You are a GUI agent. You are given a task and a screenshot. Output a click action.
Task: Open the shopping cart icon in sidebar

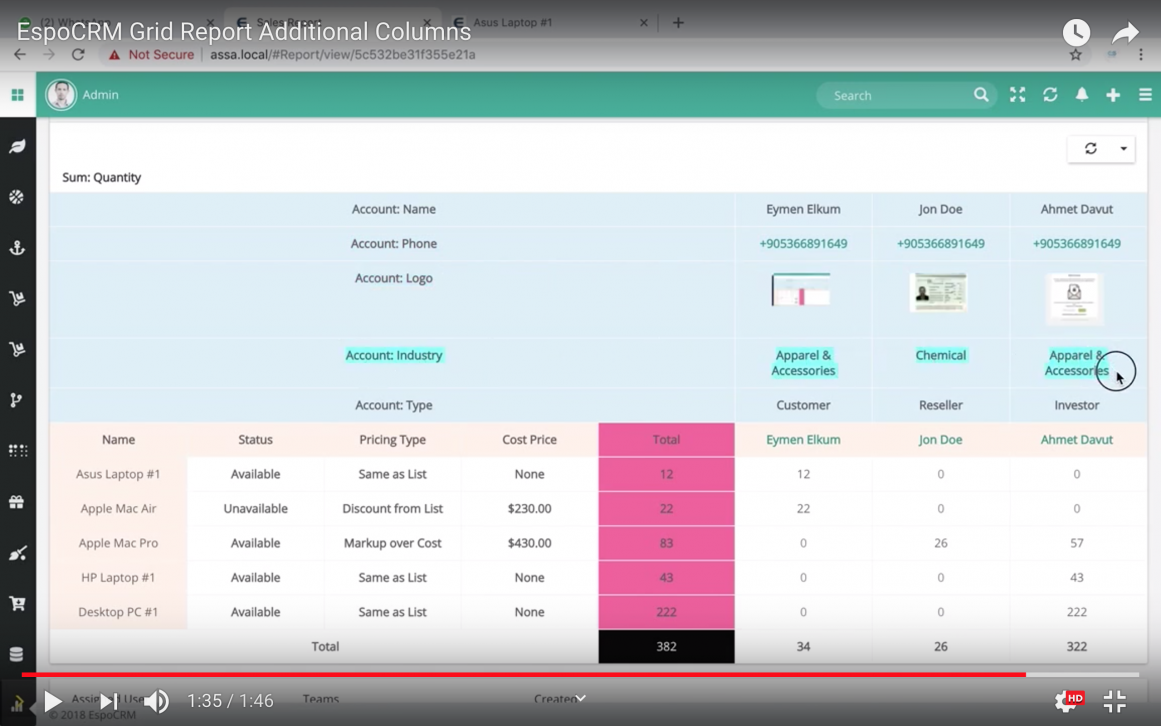tap(17, 604)
